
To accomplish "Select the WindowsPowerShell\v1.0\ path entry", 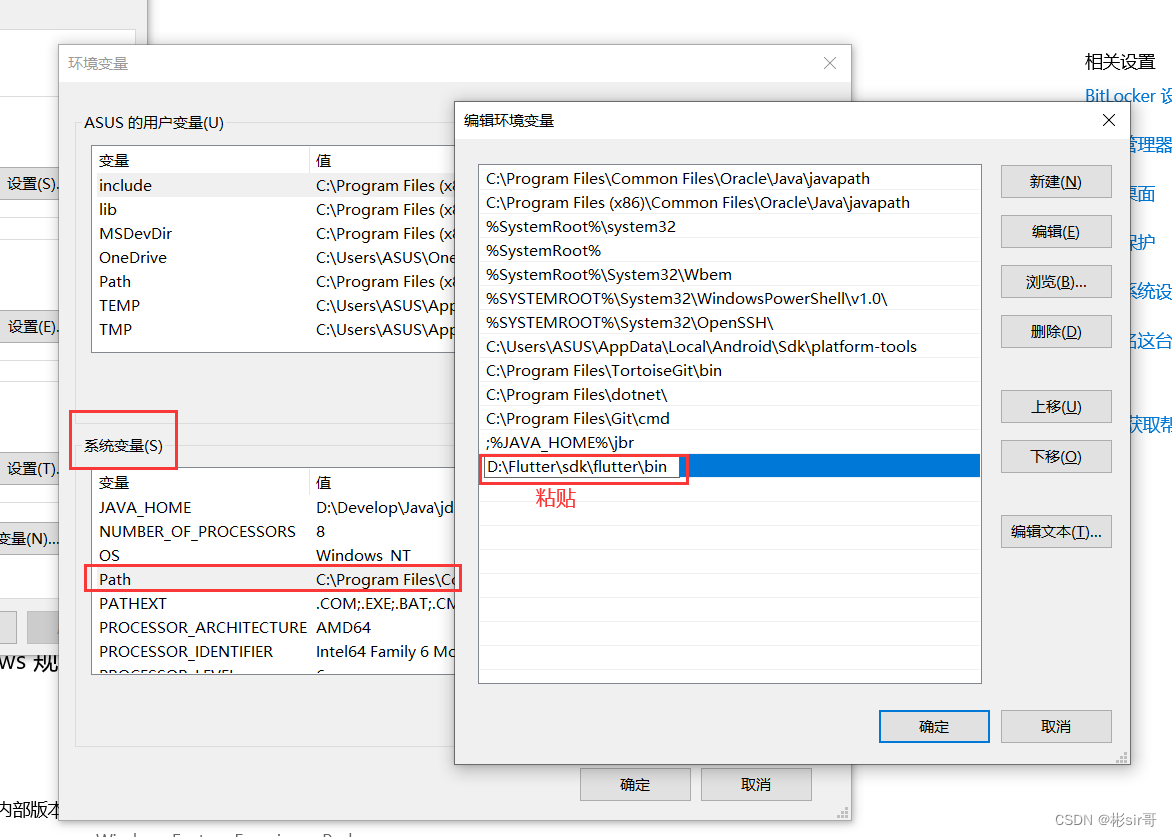I will pos(730,298).
